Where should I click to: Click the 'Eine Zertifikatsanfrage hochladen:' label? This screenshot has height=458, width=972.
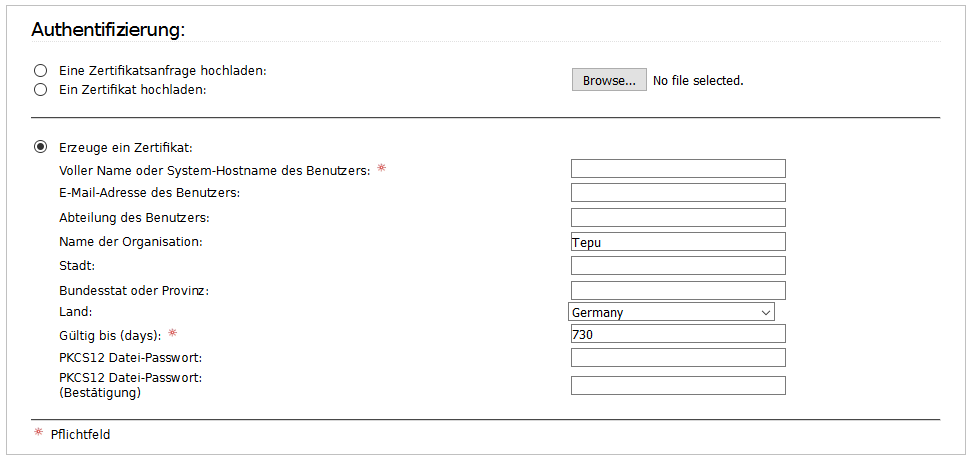point(162,71)
